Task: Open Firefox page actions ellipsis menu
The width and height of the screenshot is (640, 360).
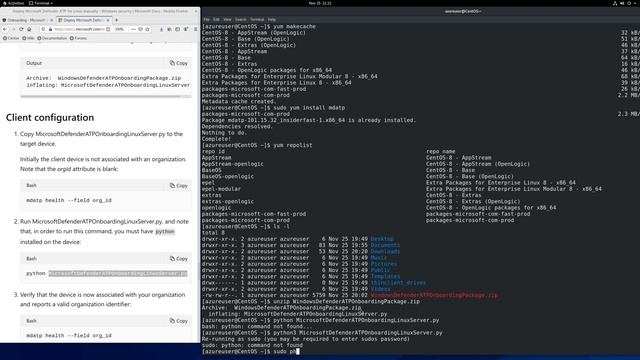Action: 133,29
